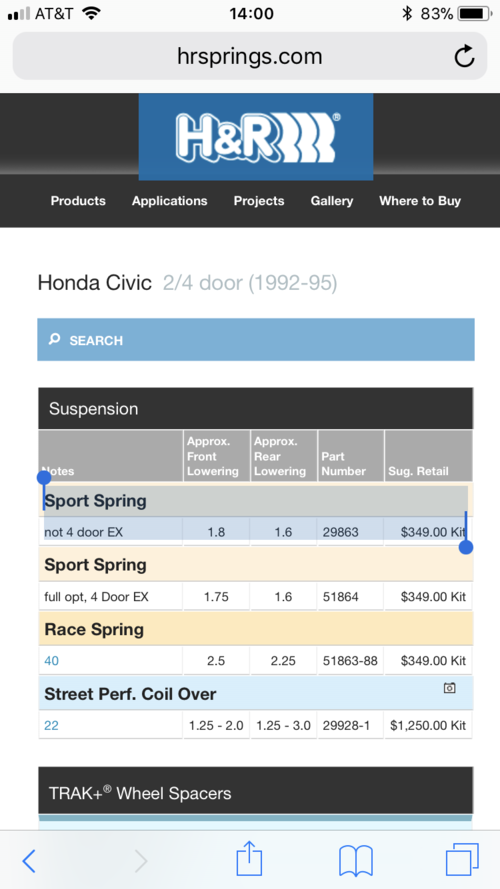Go back using Safari back arrow

click(x=29, y=861)
